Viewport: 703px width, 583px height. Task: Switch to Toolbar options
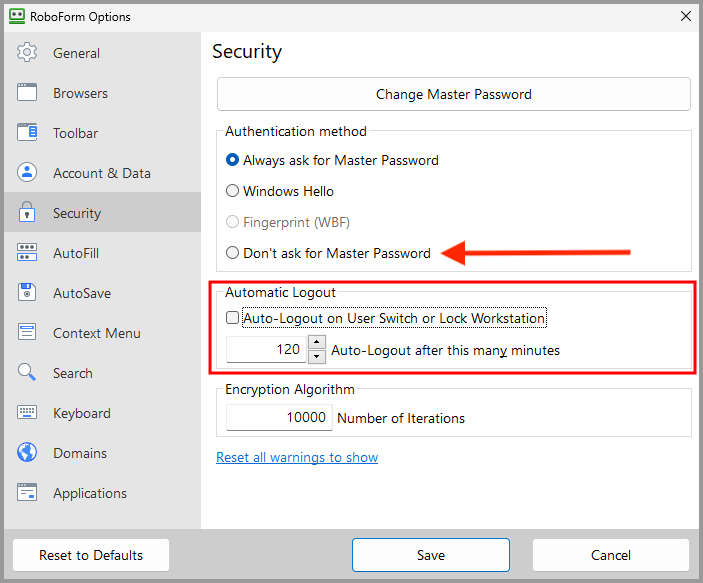103,133
